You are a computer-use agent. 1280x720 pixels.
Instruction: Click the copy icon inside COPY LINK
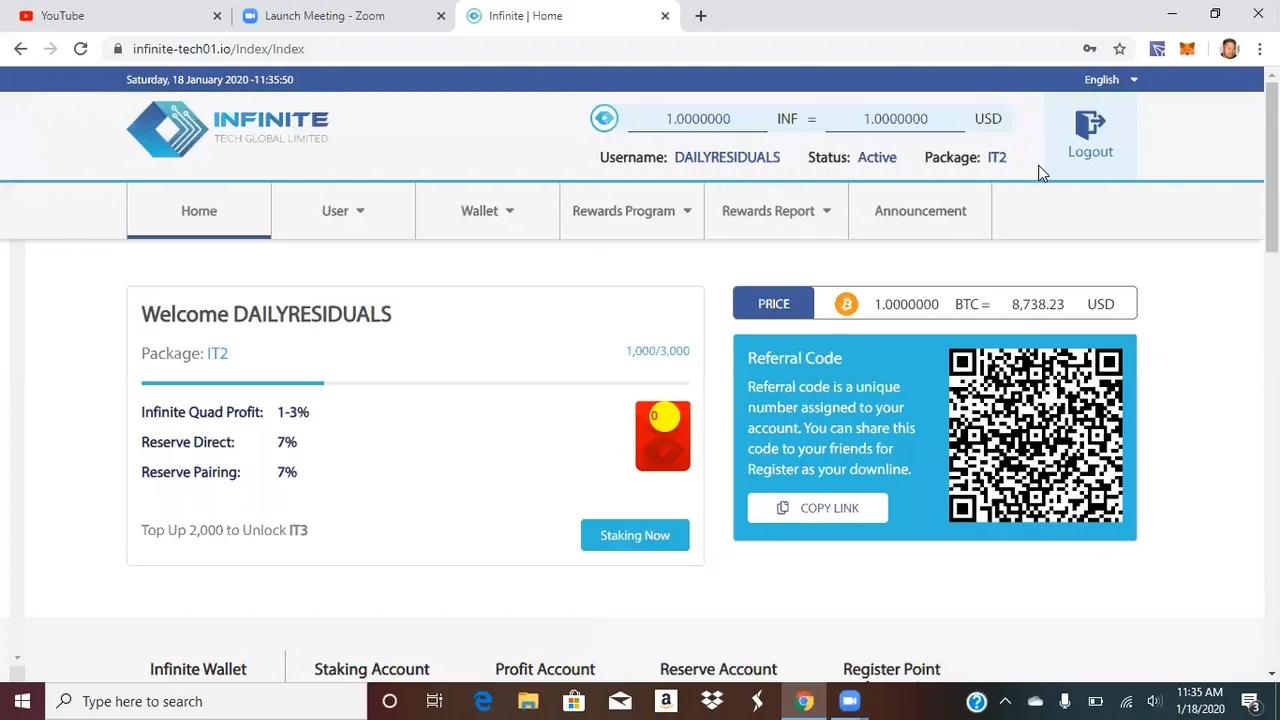[x=783, y=508]
